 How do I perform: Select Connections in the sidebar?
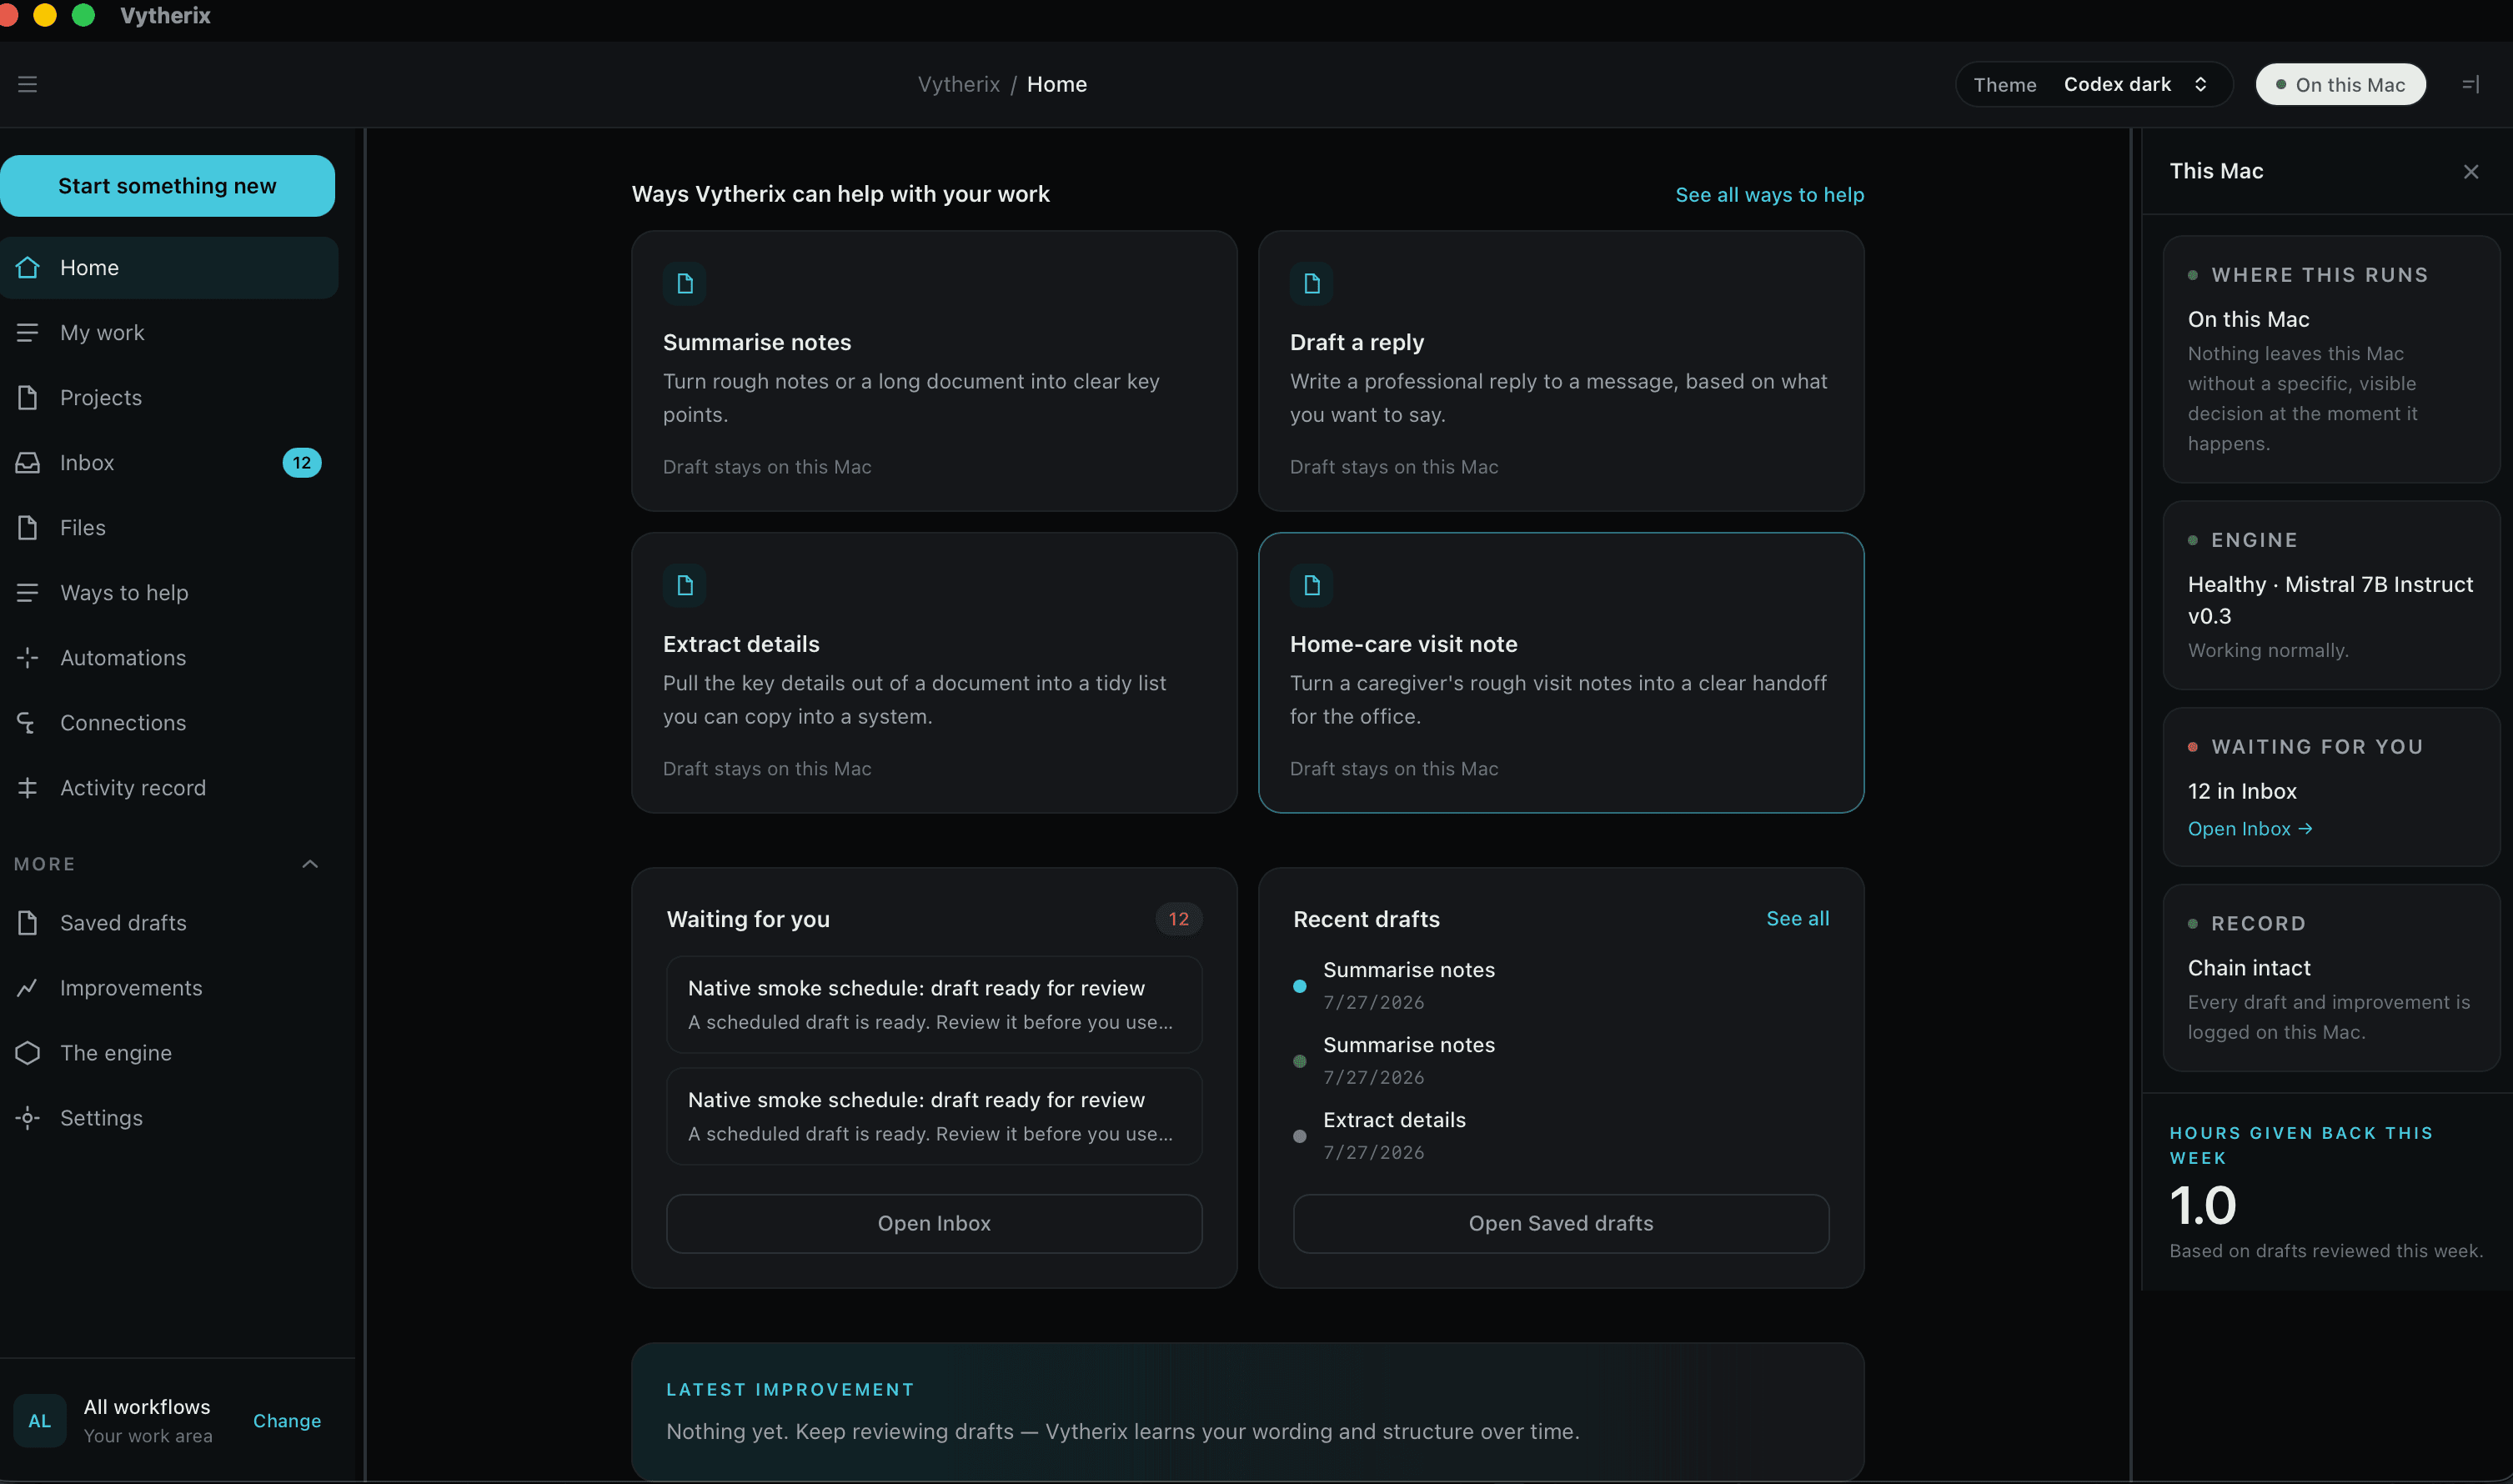tap(169, 723)
